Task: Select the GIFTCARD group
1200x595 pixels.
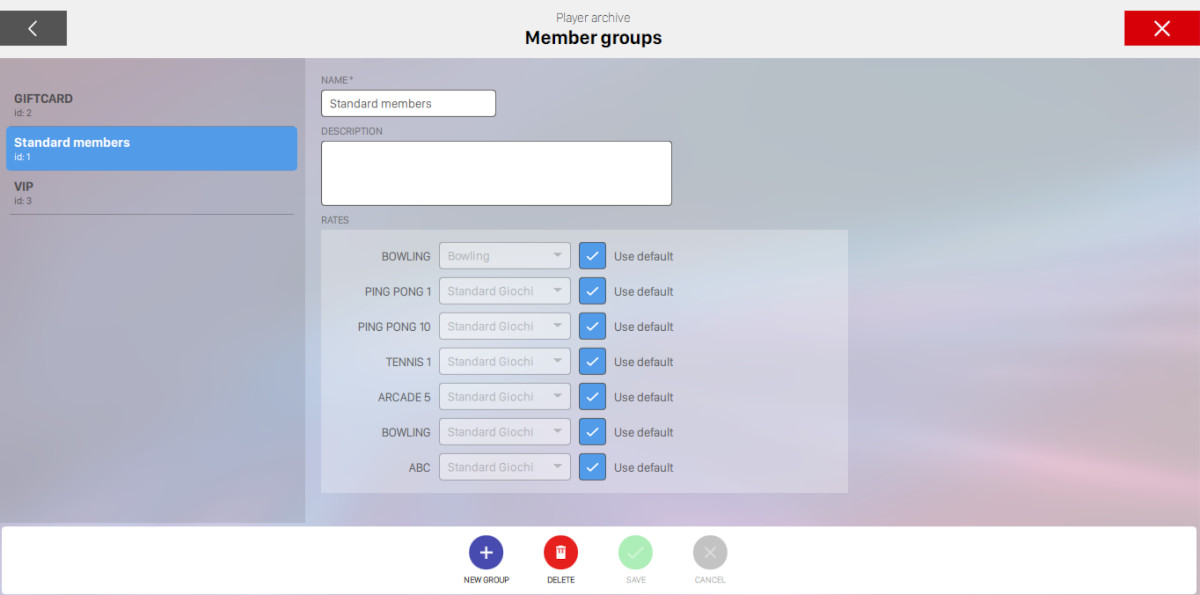Action: tap(151, 104)
